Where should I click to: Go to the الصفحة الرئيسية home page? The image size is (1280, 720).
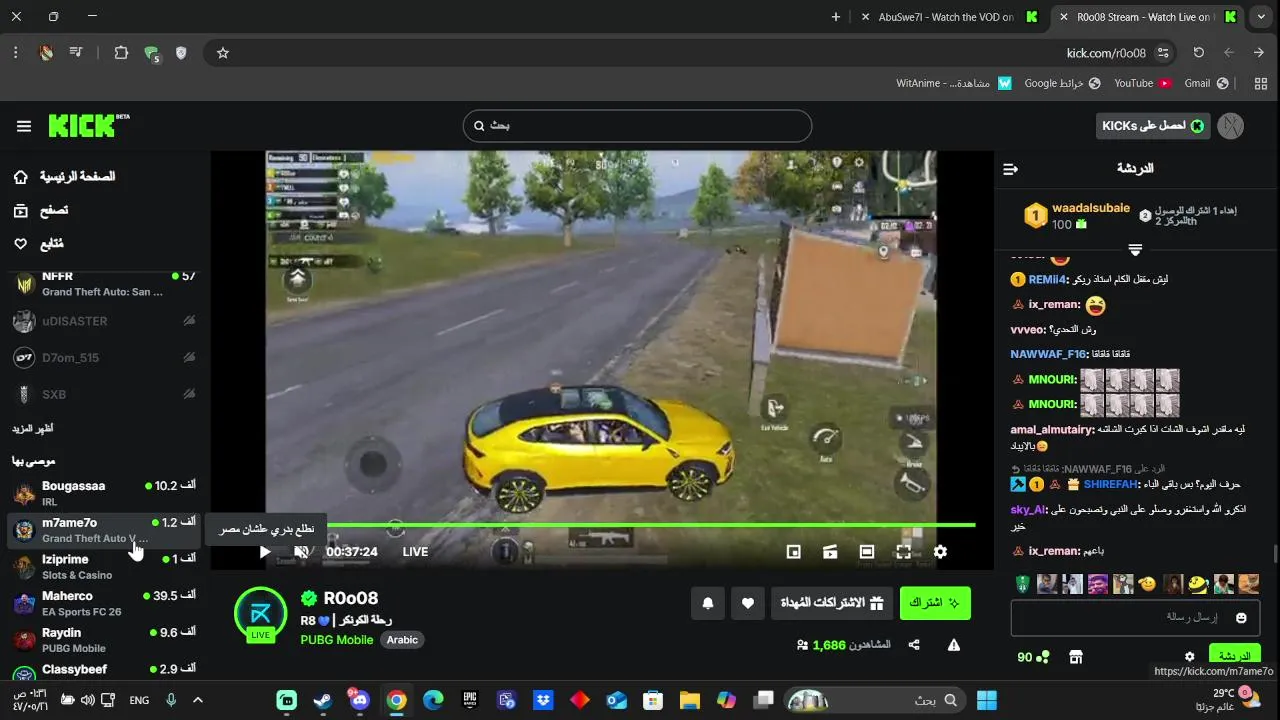pos(65,177)
